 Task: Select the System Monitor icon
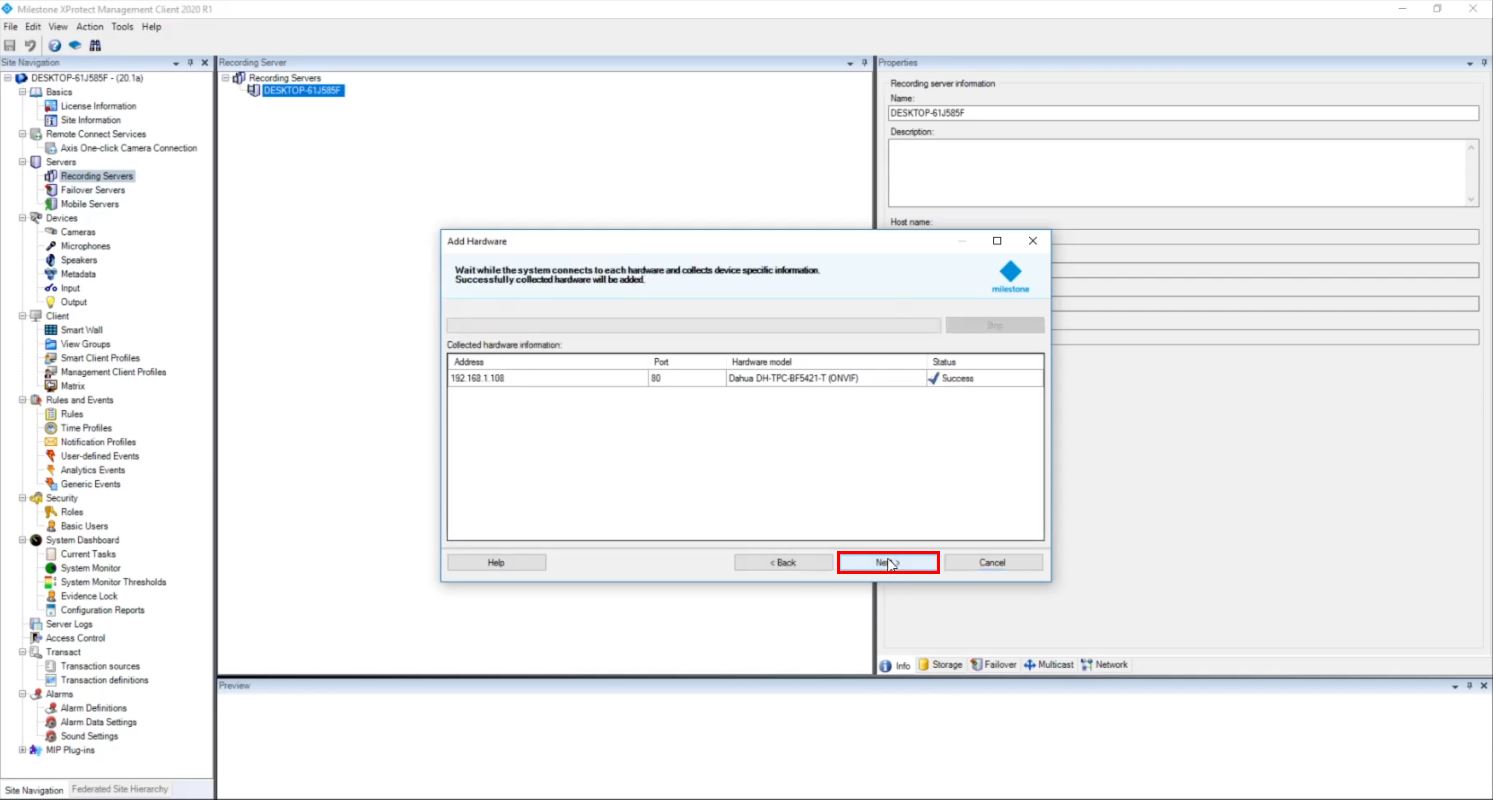[x=51, y=568]
